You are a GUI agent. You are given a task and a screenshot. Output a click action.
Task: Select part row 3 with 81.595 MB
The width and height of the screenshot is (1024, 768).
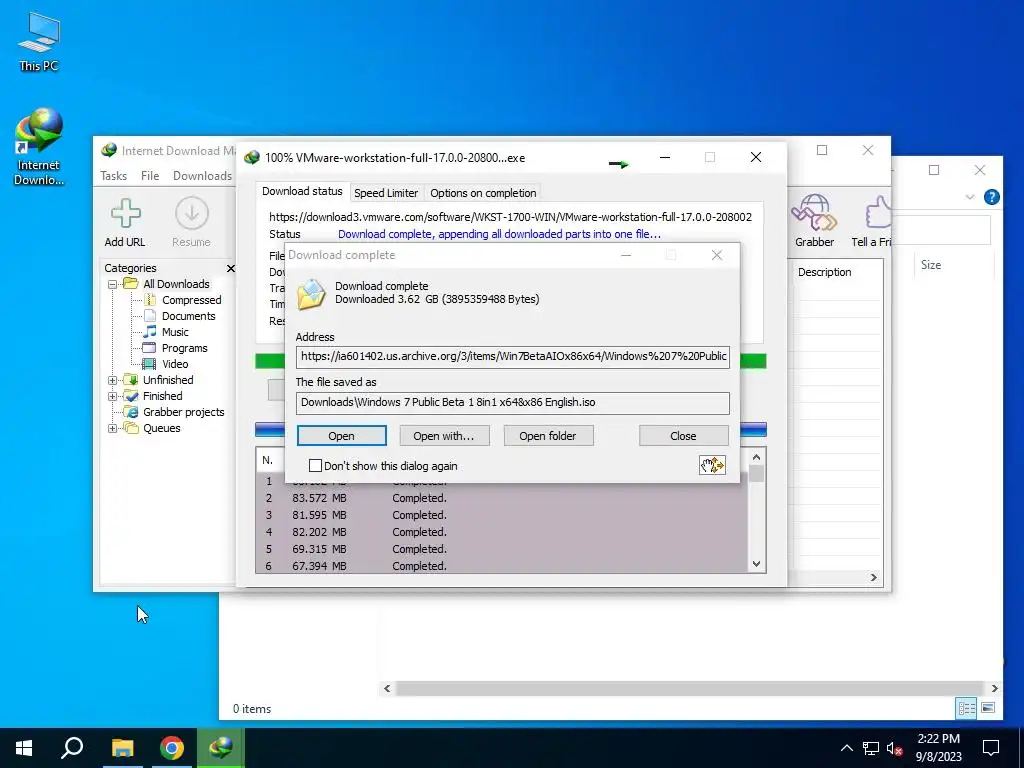[503, 515]
